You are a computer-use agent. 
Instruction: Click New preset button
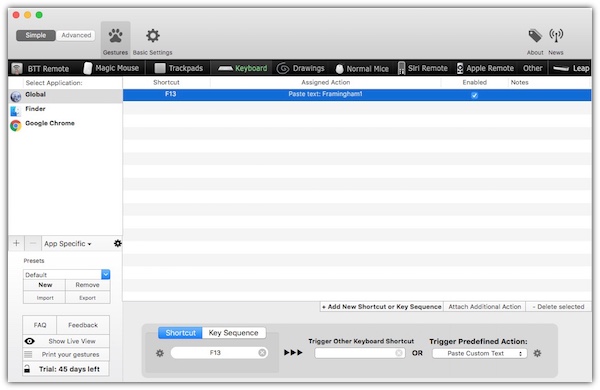[44, 285]
